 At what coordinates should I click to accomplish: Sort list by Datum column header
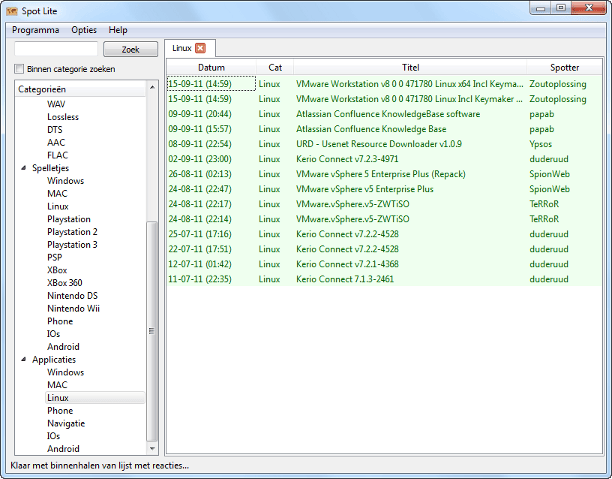[x=211, y=68]
